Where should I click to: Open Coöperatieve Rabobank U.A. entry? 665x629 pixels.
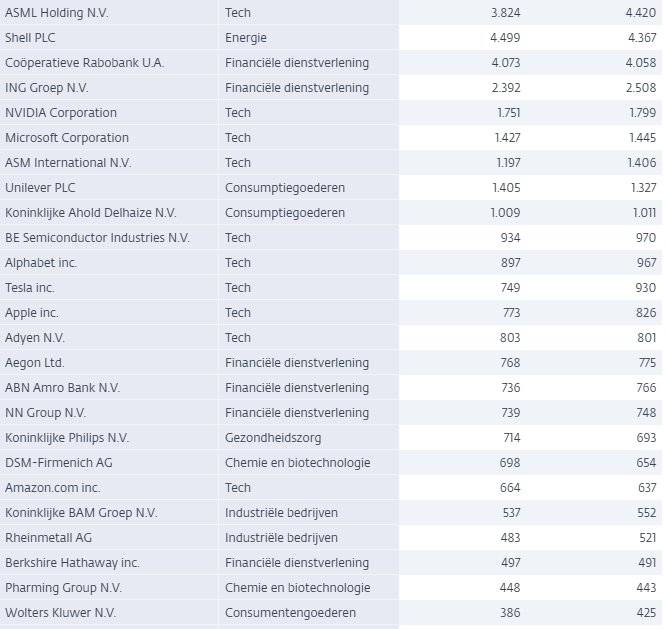(85, 63)
